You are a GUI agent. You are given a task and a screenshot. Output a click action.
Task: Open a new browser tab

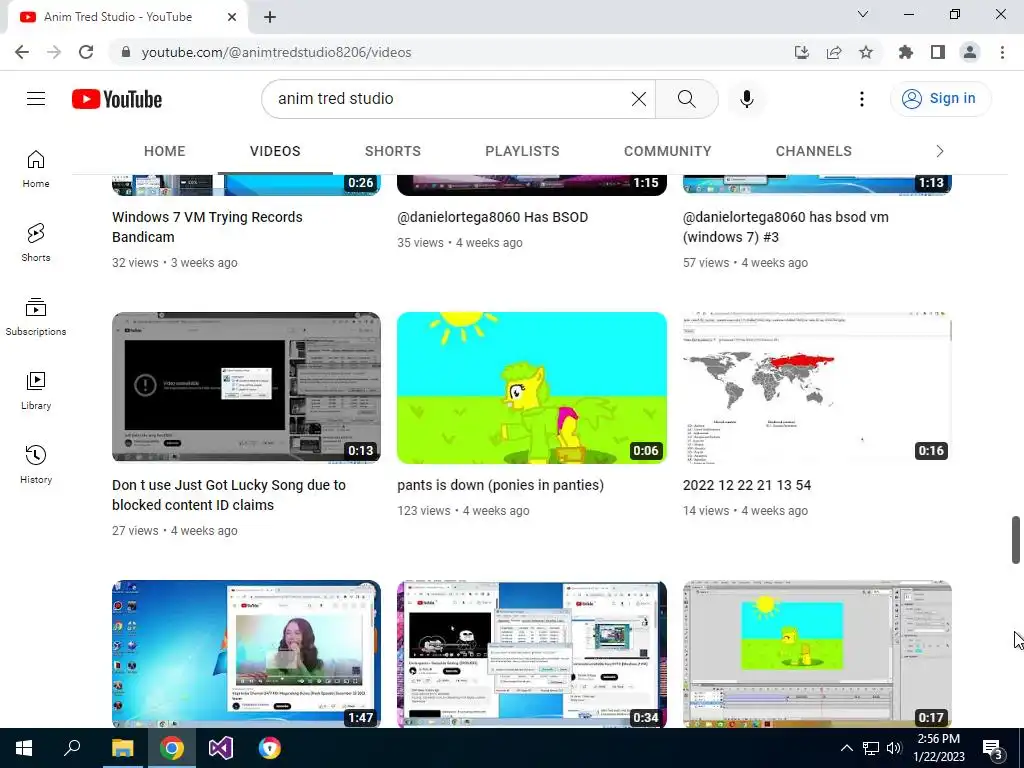[x=270, y=17]
